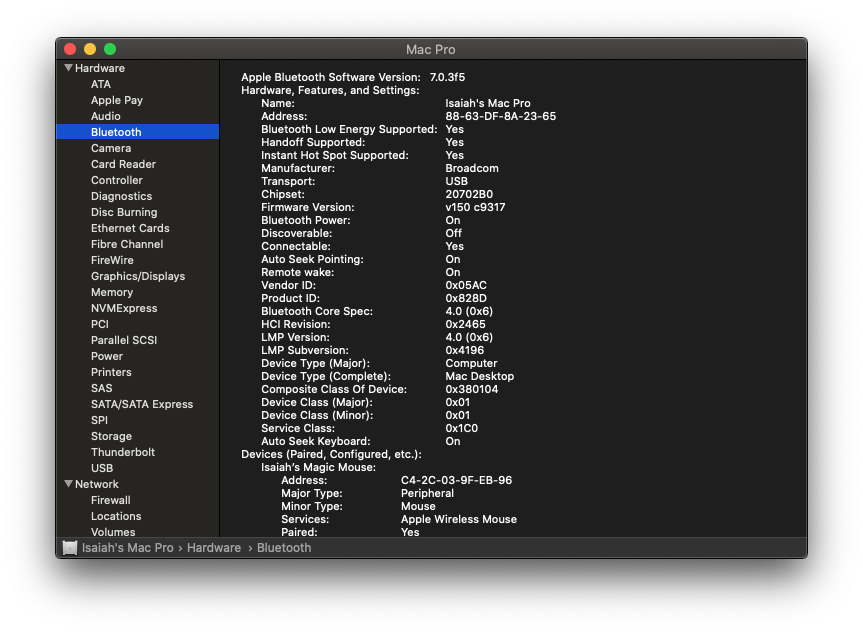The image size is (863, 632).
Task: View Diagnostics hardware info
Action: click(x=121, y=196)
